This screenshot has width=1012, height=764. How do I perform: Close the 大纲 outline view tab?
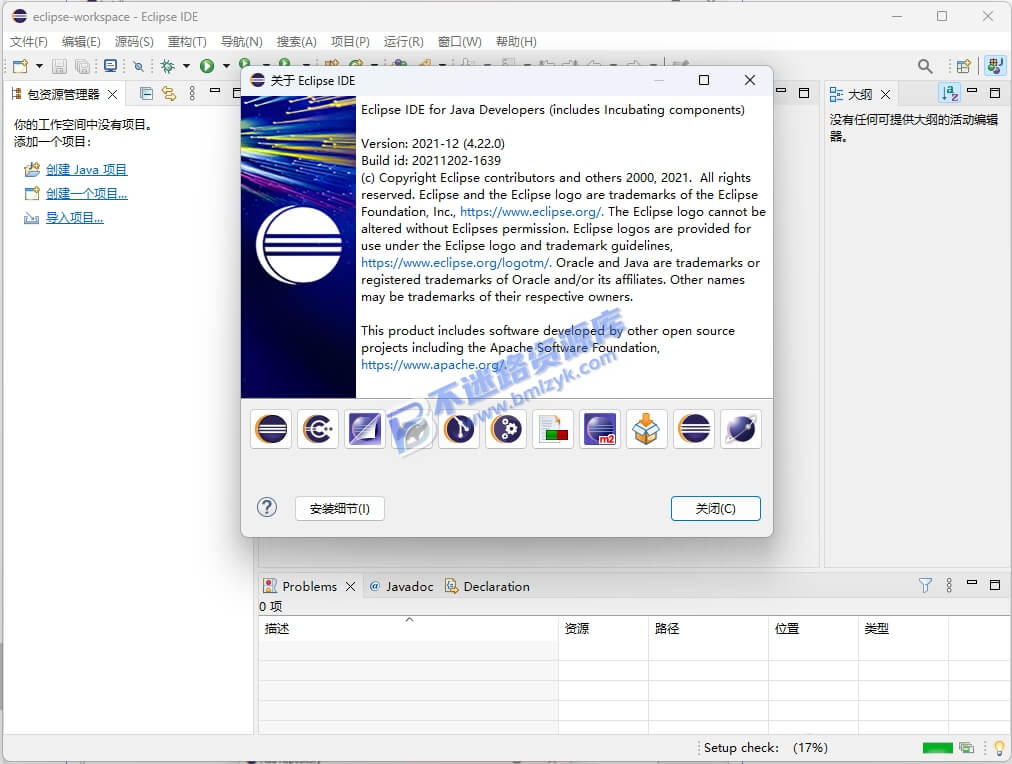[x=886, y=95]
